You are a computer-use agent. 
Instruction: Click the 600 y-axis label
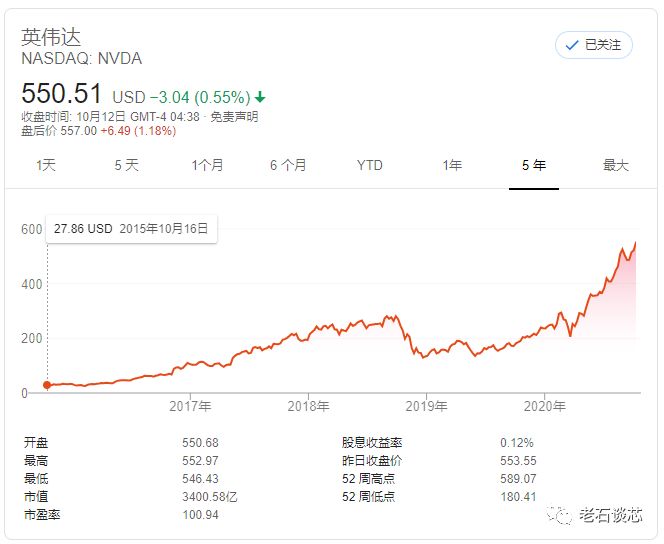pyautogui.click(x=32, y=229)
